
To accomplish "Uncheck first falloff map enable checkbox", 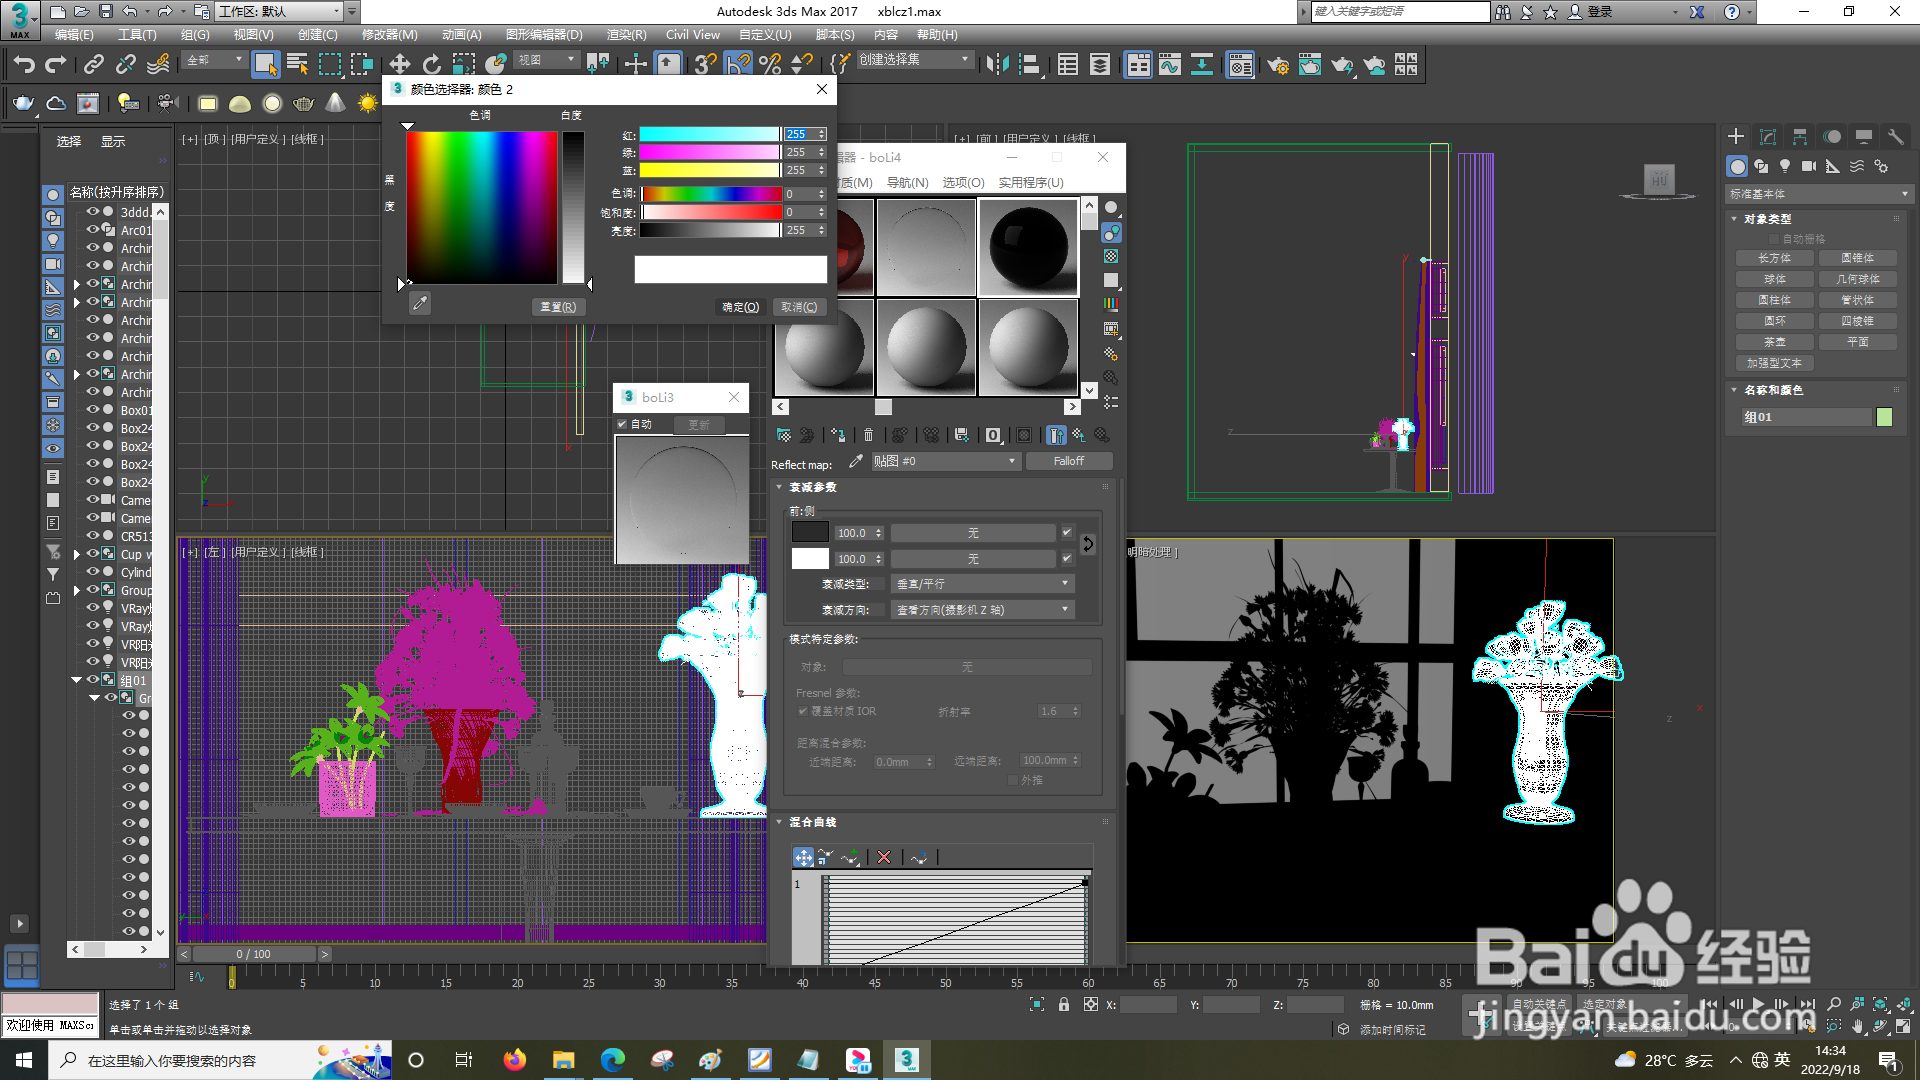I will (x=1067, y=533).
